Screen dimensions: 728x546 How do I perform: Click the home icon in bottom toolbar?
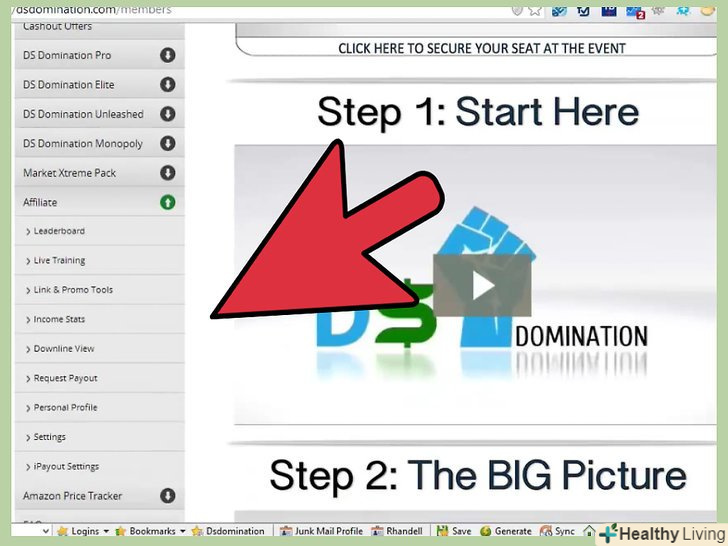click(x=589, y=530)
